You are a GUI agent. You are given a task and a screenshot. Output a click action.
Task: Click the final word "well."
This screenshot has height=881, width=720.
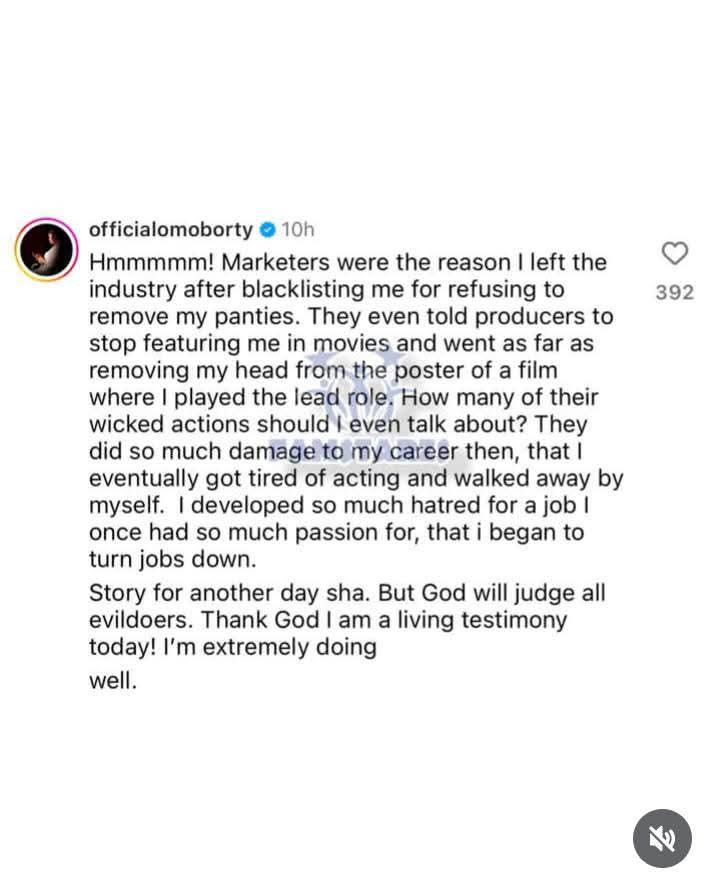pyautogui.click(x=112, y=688)
